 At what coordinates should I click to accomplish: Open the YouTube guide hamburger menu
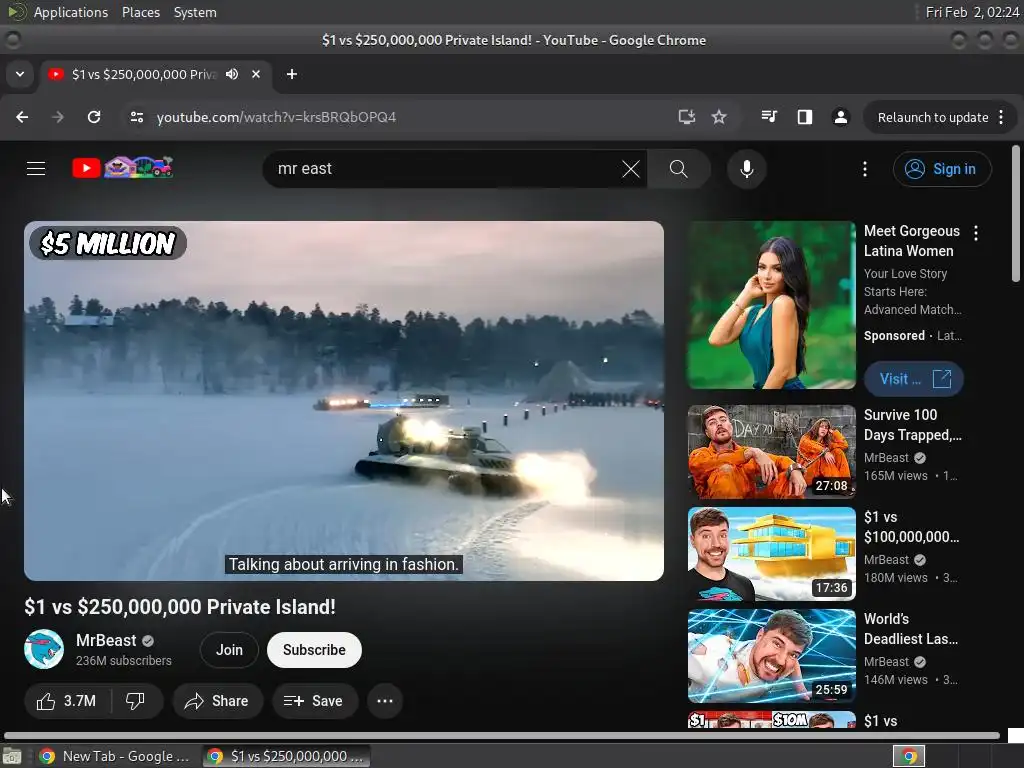click(36, 168)
